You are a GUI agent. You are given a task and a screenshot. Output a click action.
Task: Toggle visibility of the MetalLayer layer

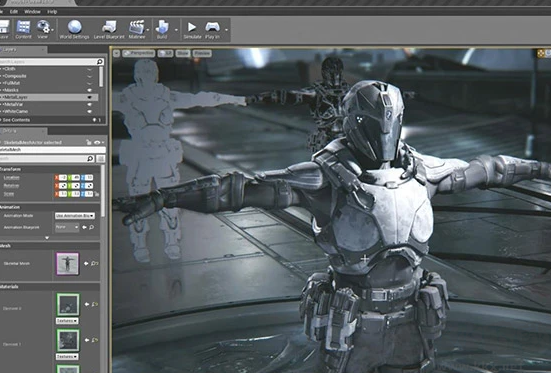90,97
